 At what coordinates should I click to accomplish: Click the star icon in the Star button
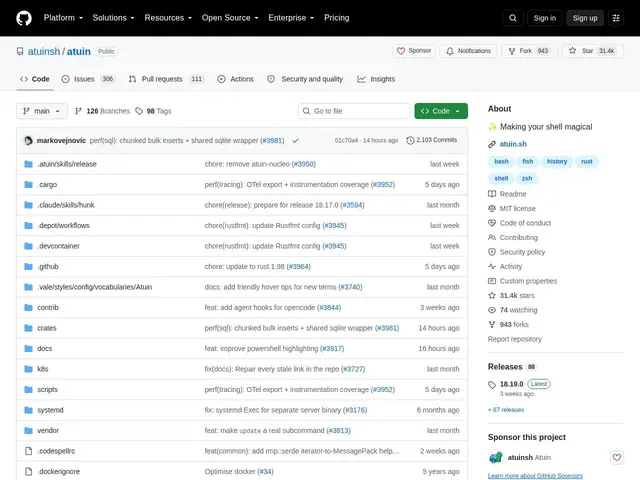coord(572,51)
